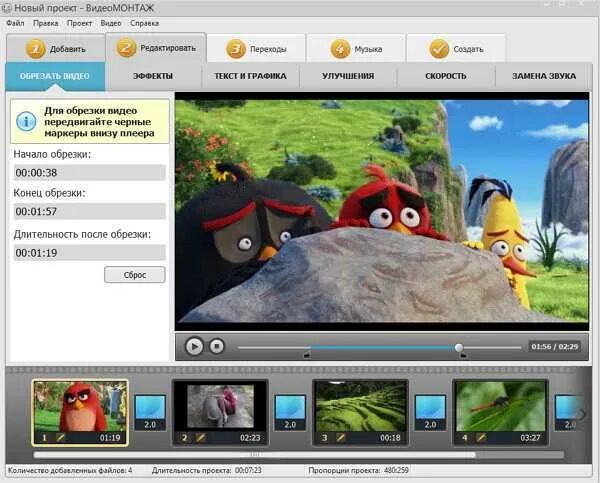Open transition between clips 2 and 3
The image size is (600, 483).
(290, 413)
